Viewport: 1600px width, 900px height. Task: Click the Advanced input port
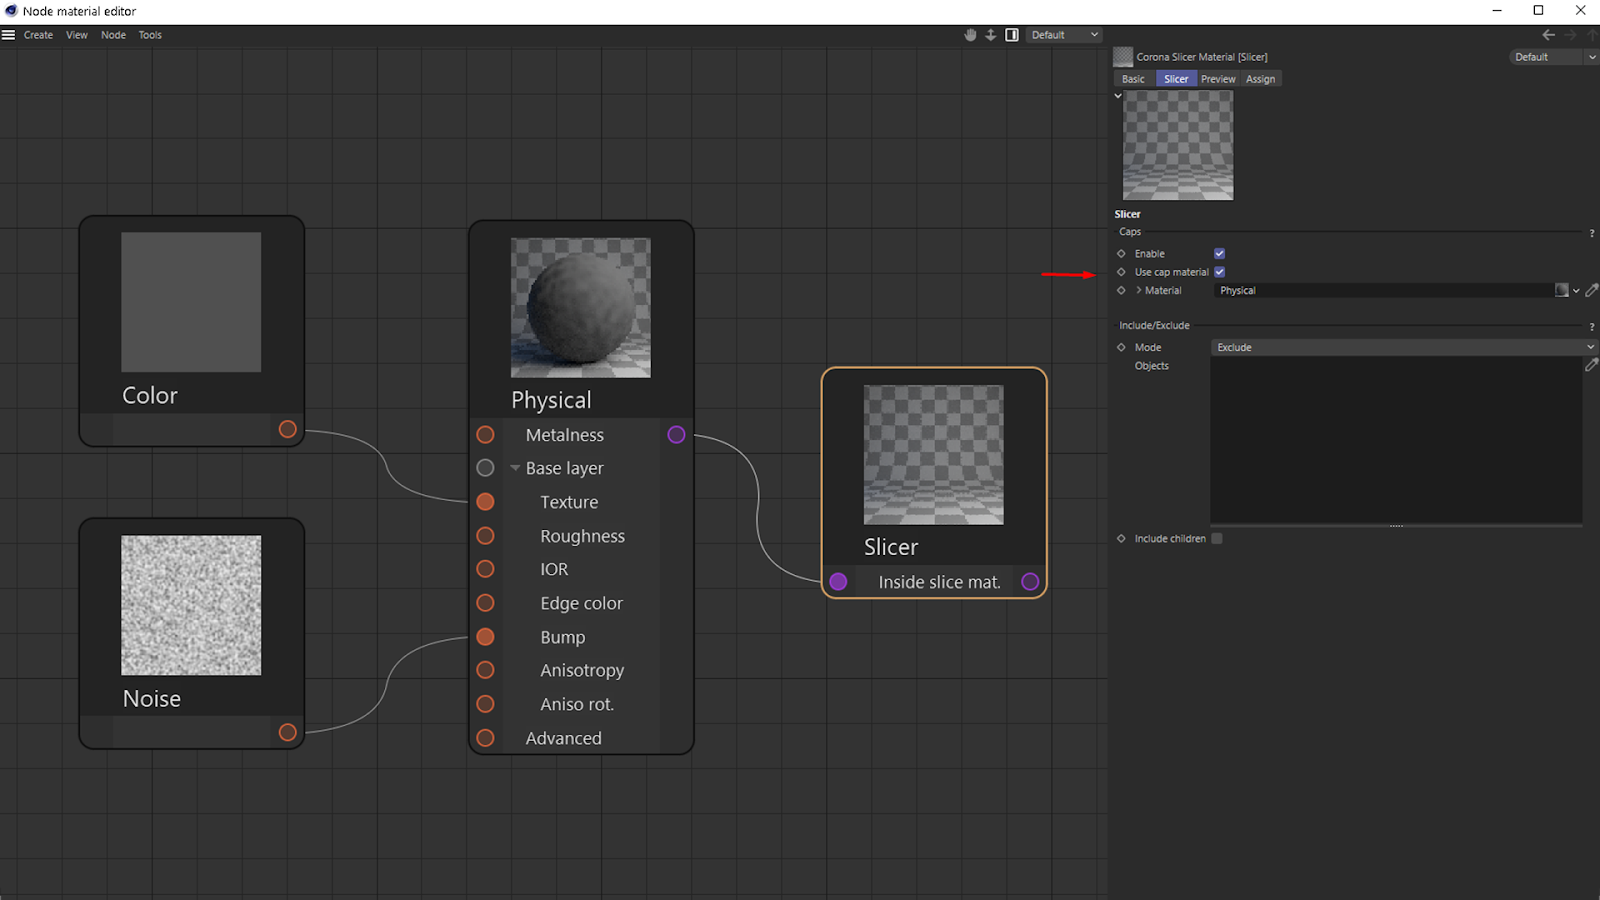tap(486, 738)
